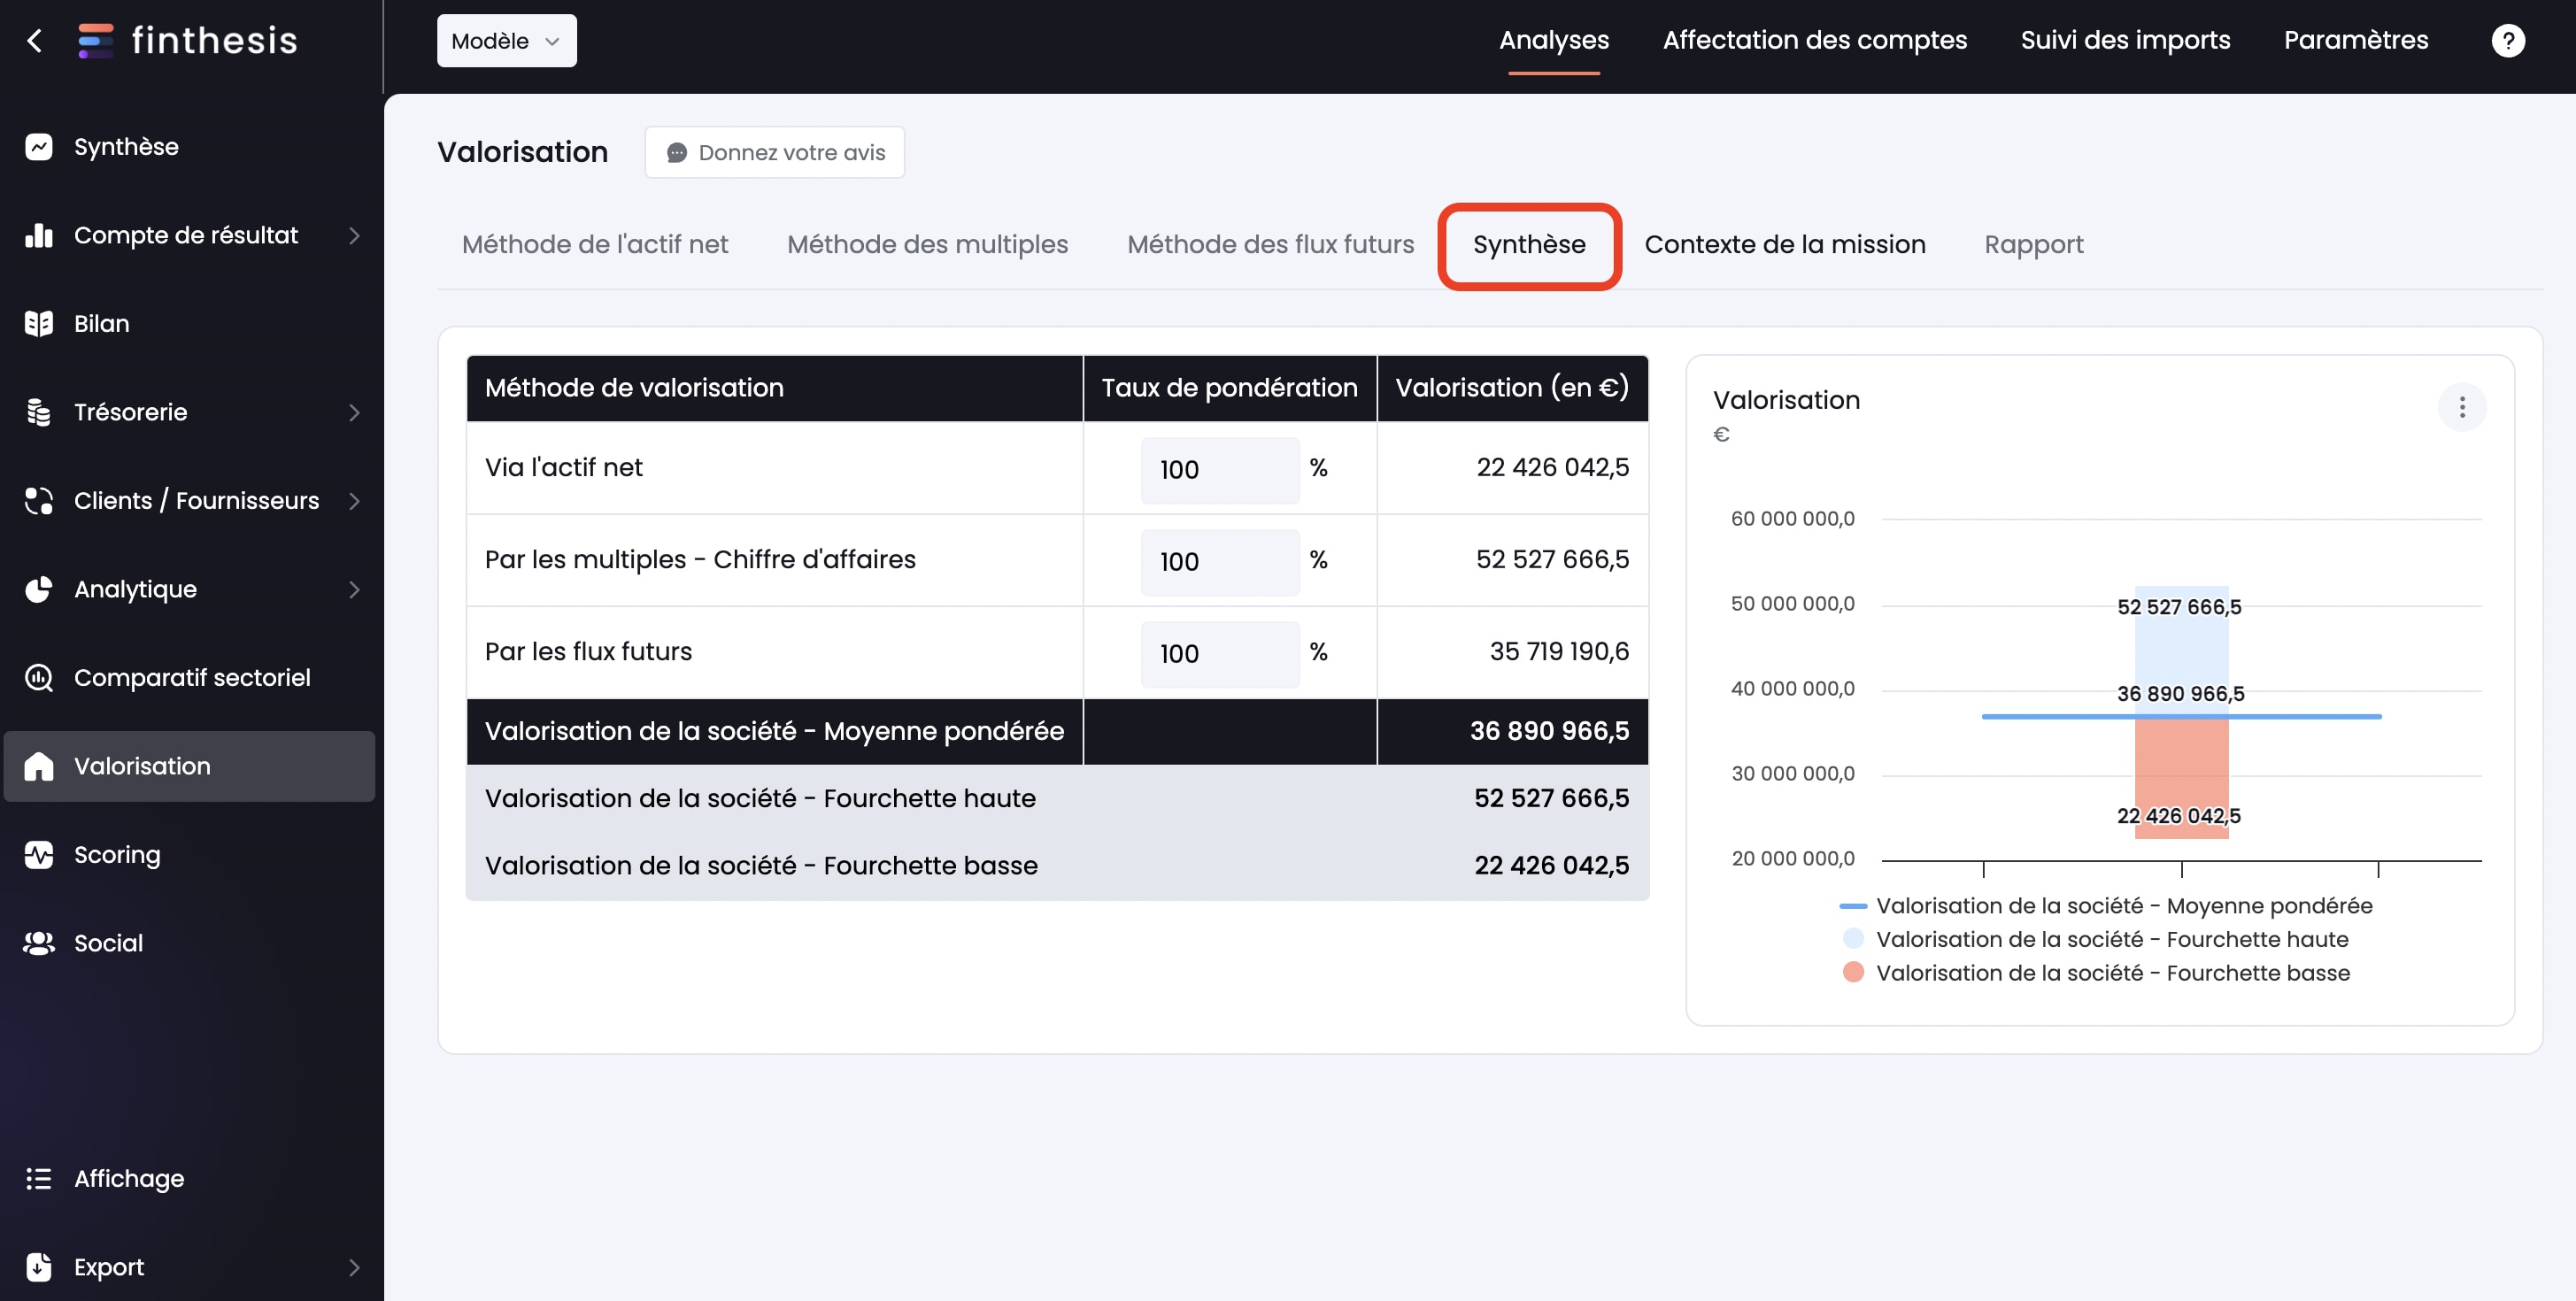Screen dimensions: 2576x1301
Task: Click the blue weighted average line
Action: 2181,717
